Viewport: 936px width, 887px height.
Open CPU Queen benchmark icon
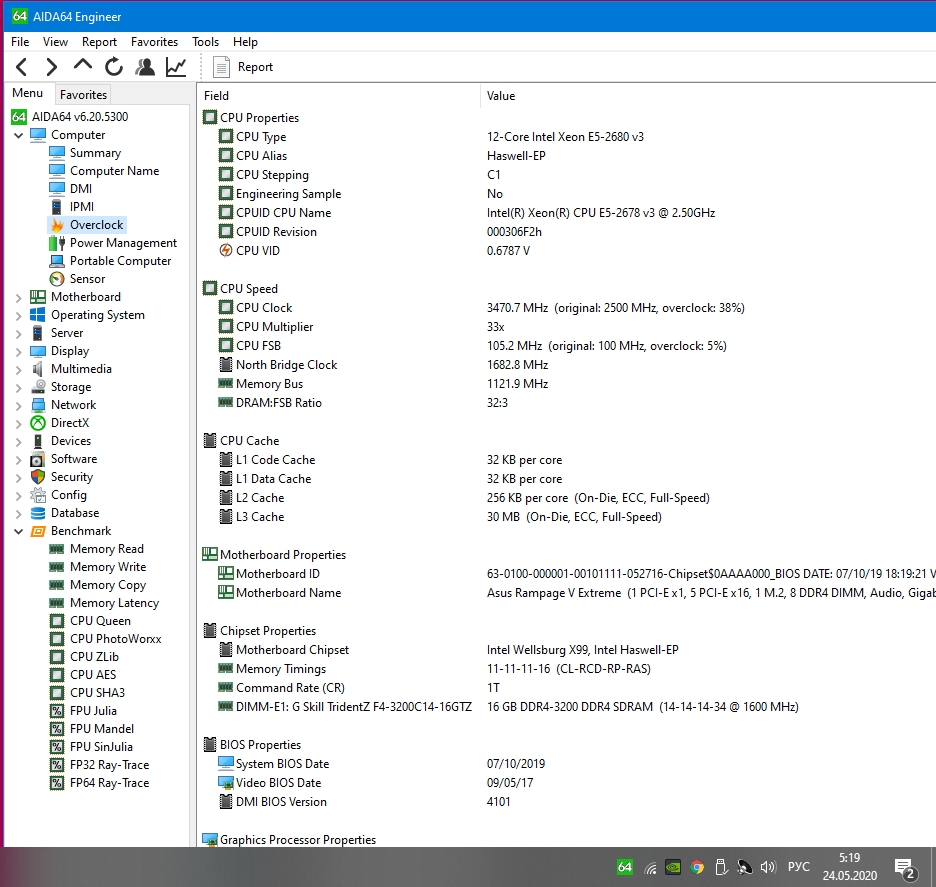coord(57,621)
